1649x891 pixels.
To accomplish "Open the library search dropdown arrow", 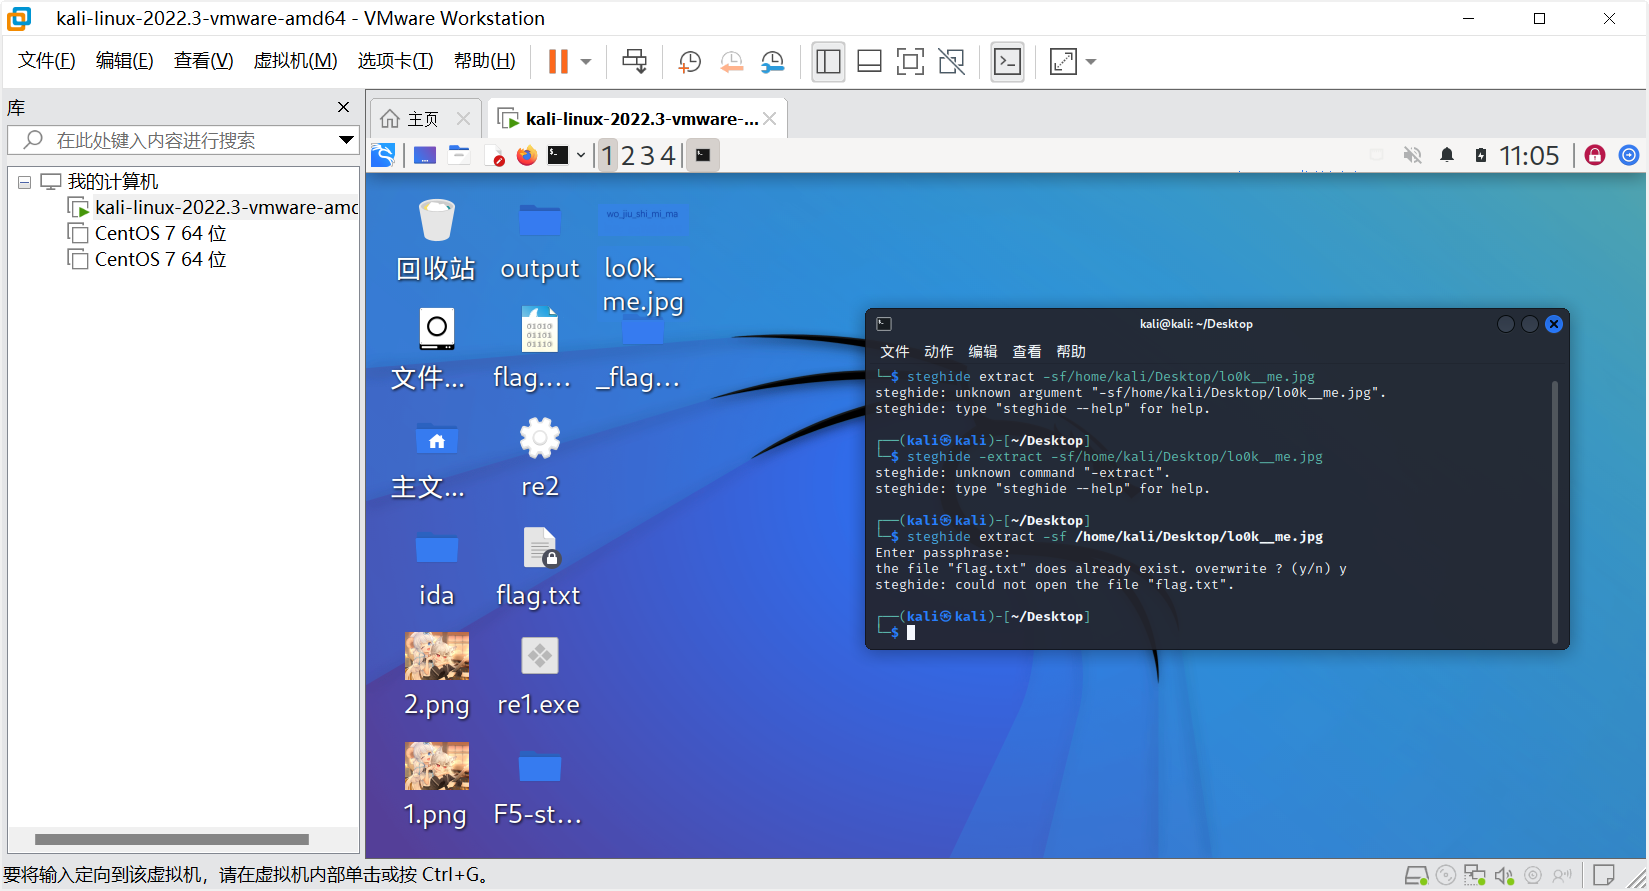I will click(x=346, y=140).
